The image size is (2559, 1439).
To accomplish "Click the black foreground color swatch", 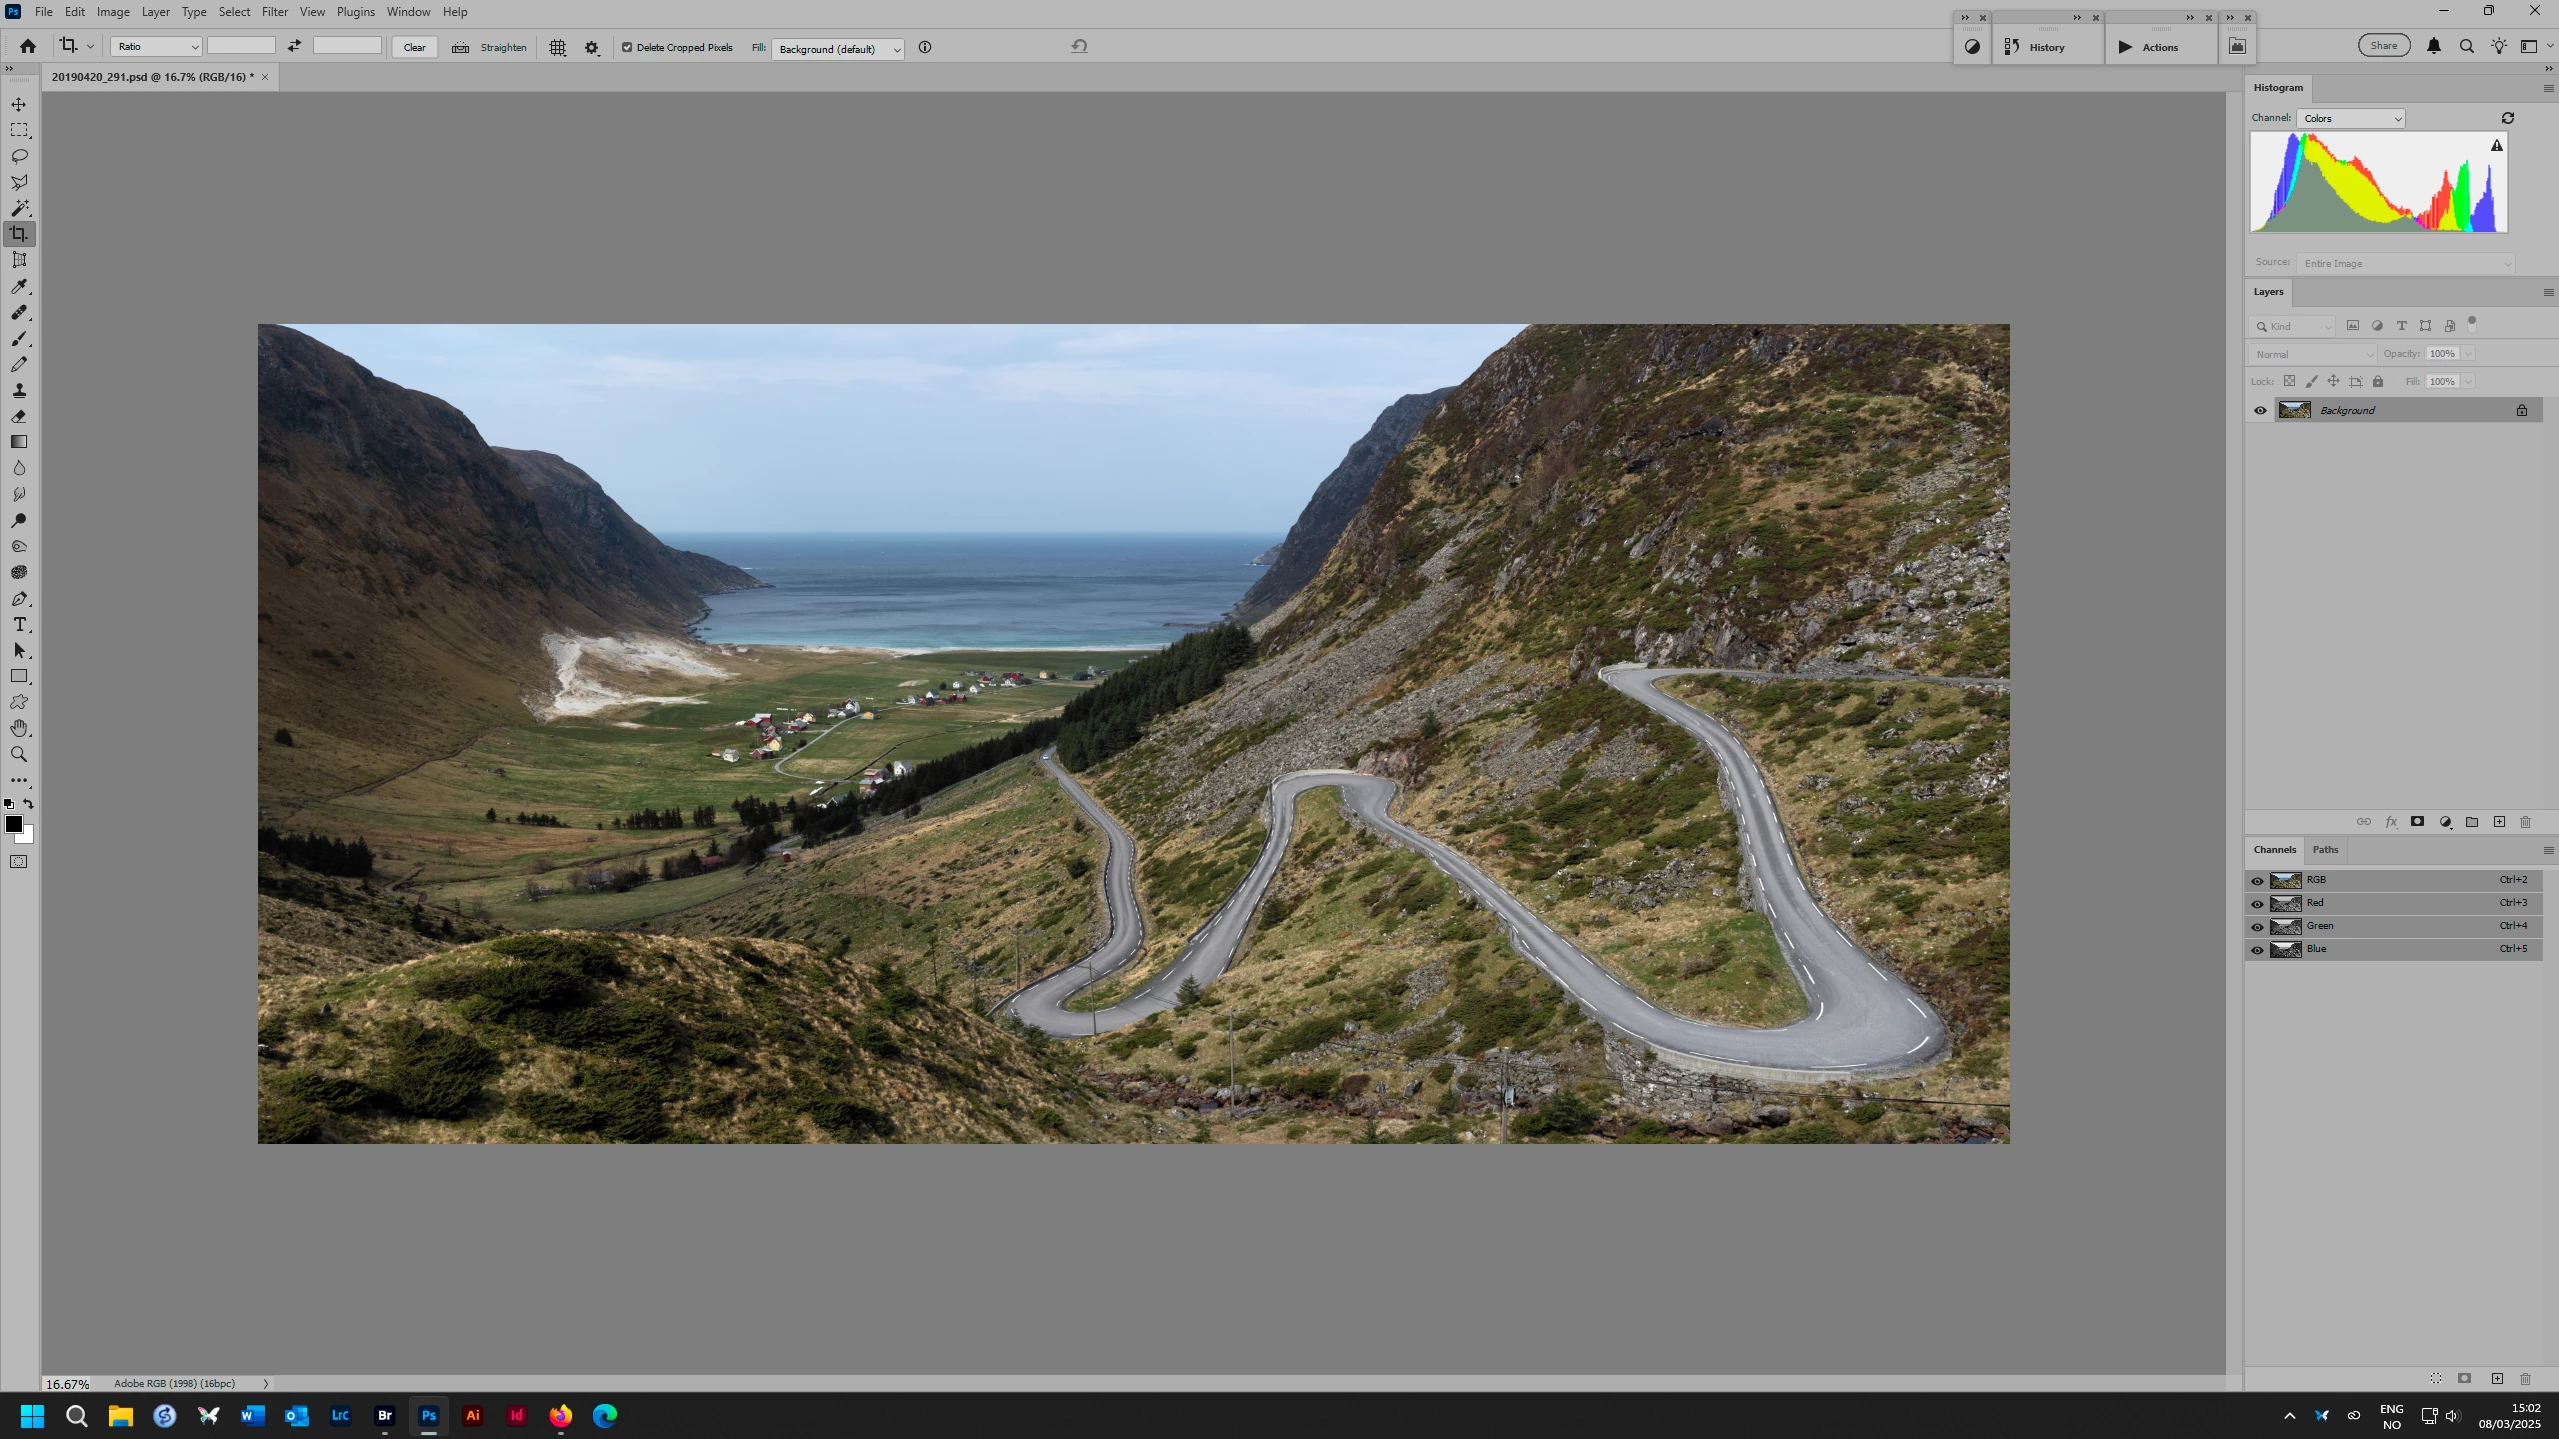I will (13, 823).
